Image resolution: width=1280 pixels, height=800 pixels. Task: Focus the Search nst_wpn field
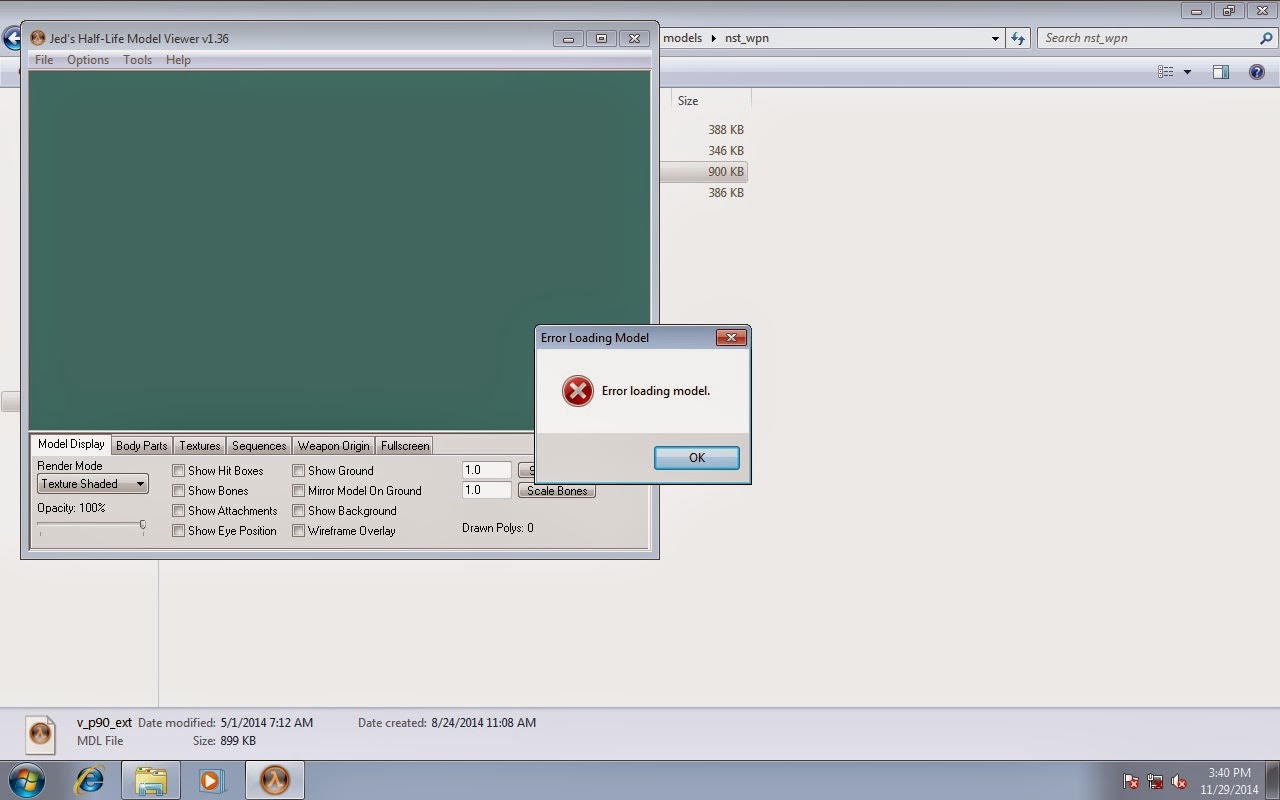coord(1148,38)
